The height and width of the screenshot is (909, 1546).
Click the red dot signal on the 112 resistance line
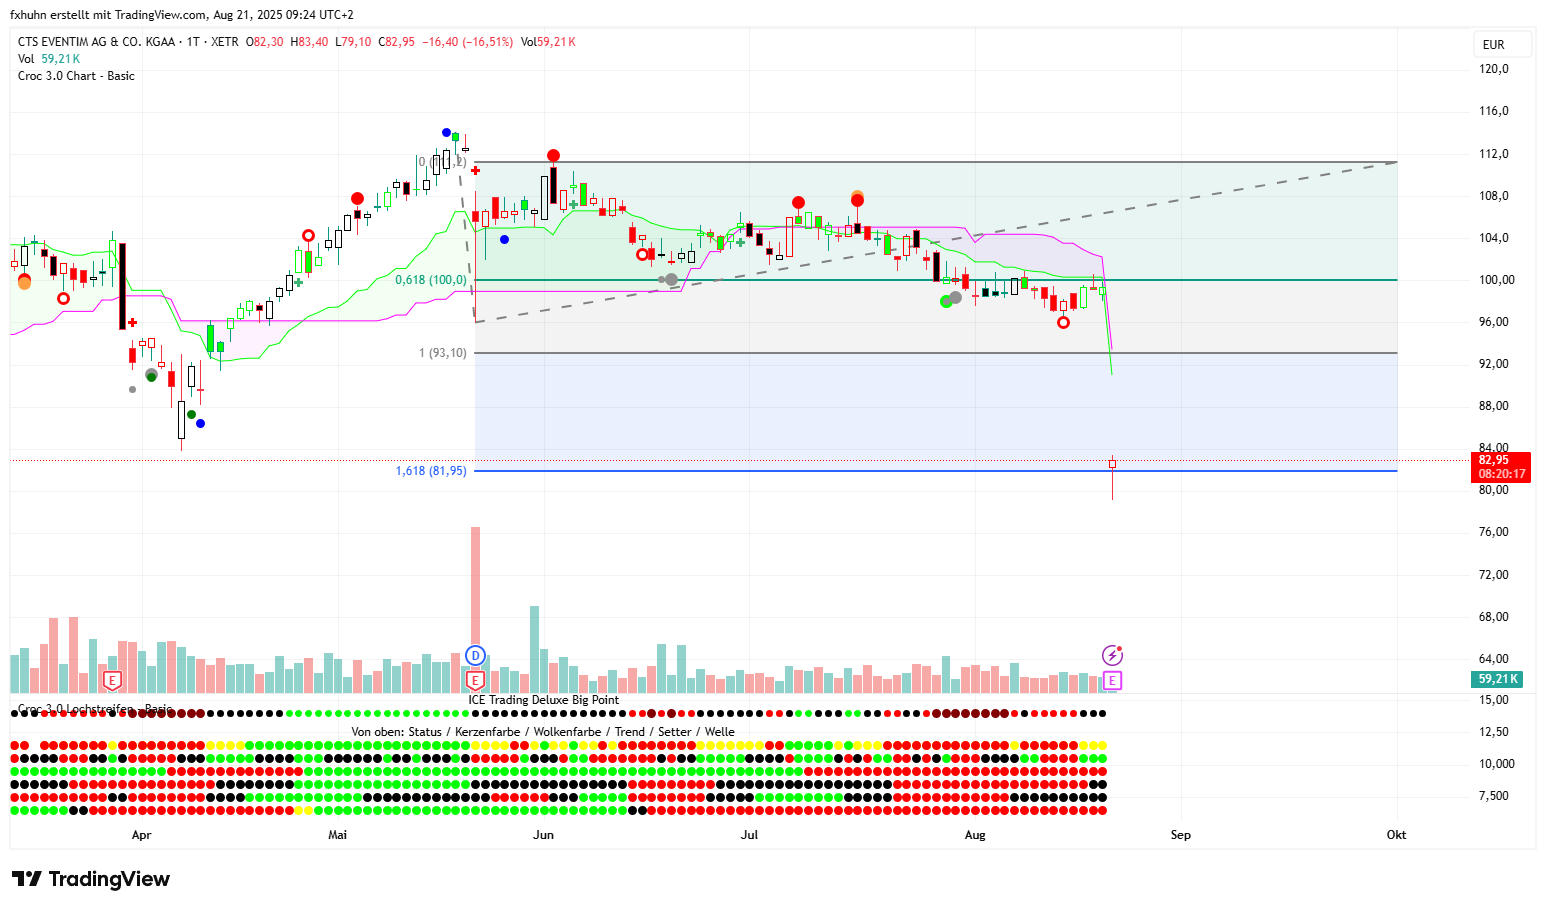pos(553,156)
